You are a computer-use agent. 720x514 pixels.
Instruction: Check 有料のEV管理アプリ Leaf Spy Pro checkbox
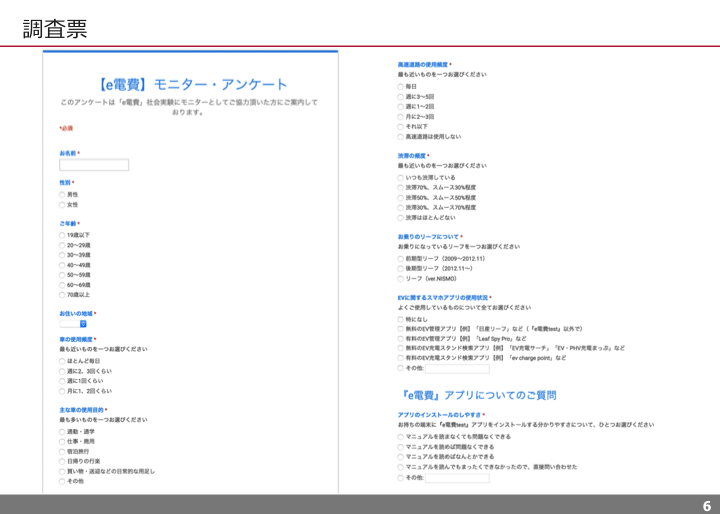click(x=400, y=339)
